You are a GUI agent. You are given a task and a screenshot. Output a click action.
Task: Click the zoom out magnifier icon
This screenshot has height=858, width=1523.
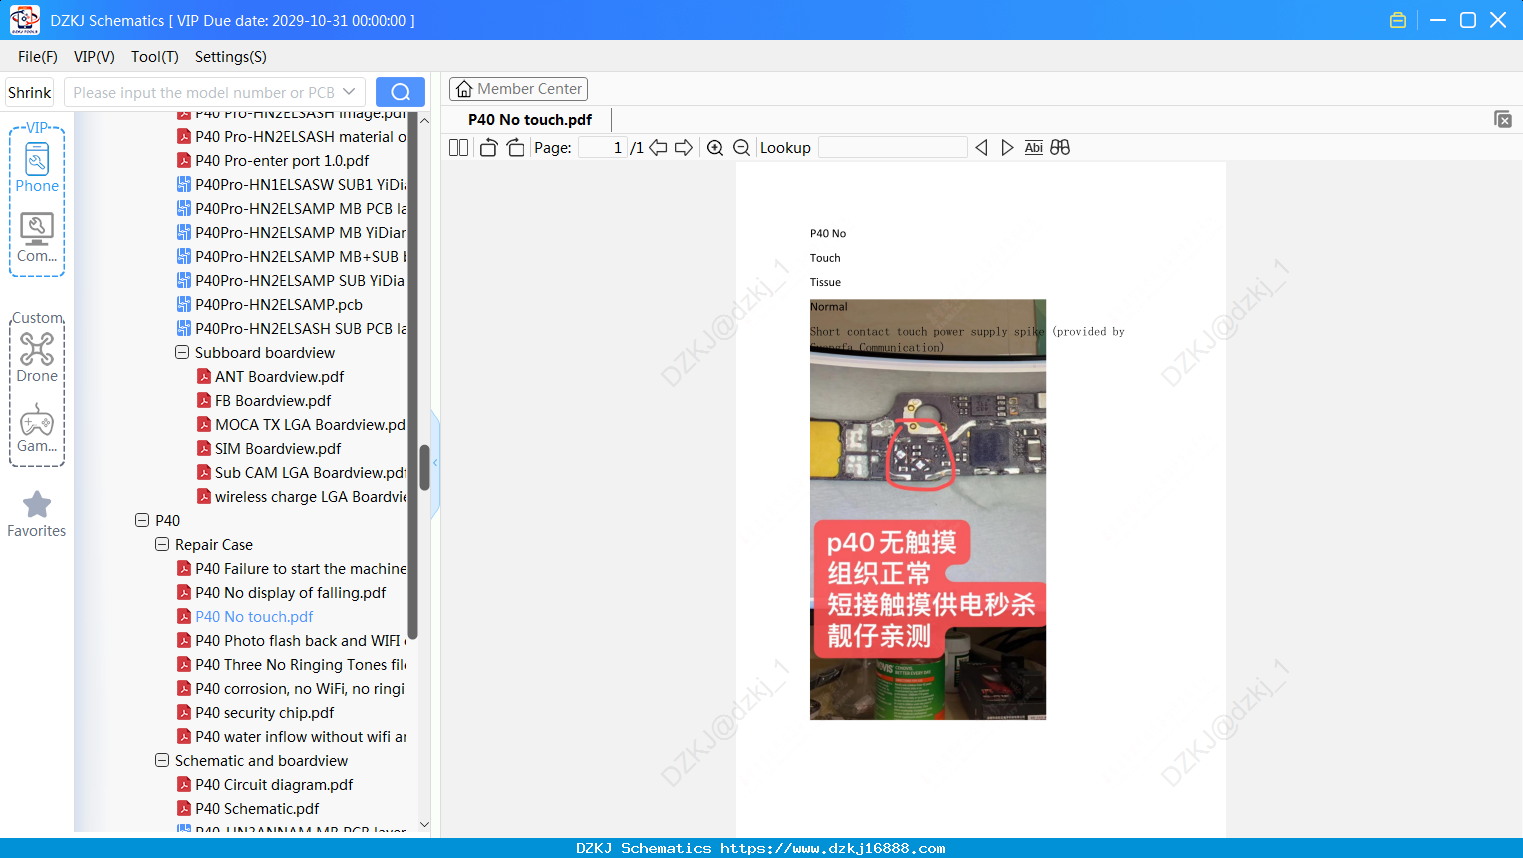click(x=742, y=148)
